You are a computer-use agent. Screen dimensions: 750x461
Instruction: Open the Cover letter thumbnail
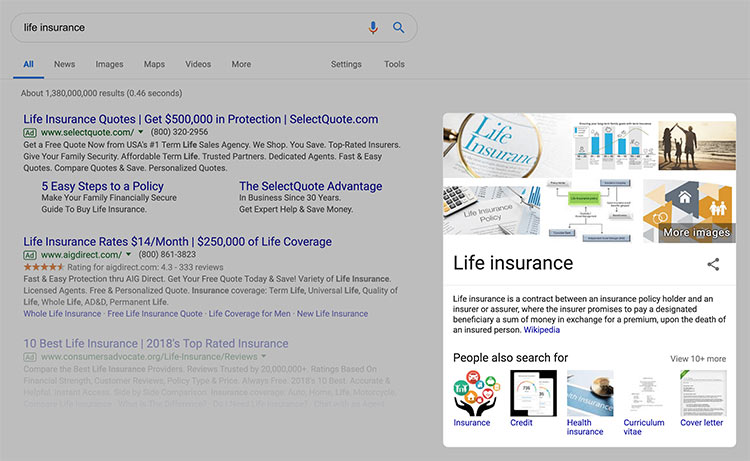click(703, 393)
